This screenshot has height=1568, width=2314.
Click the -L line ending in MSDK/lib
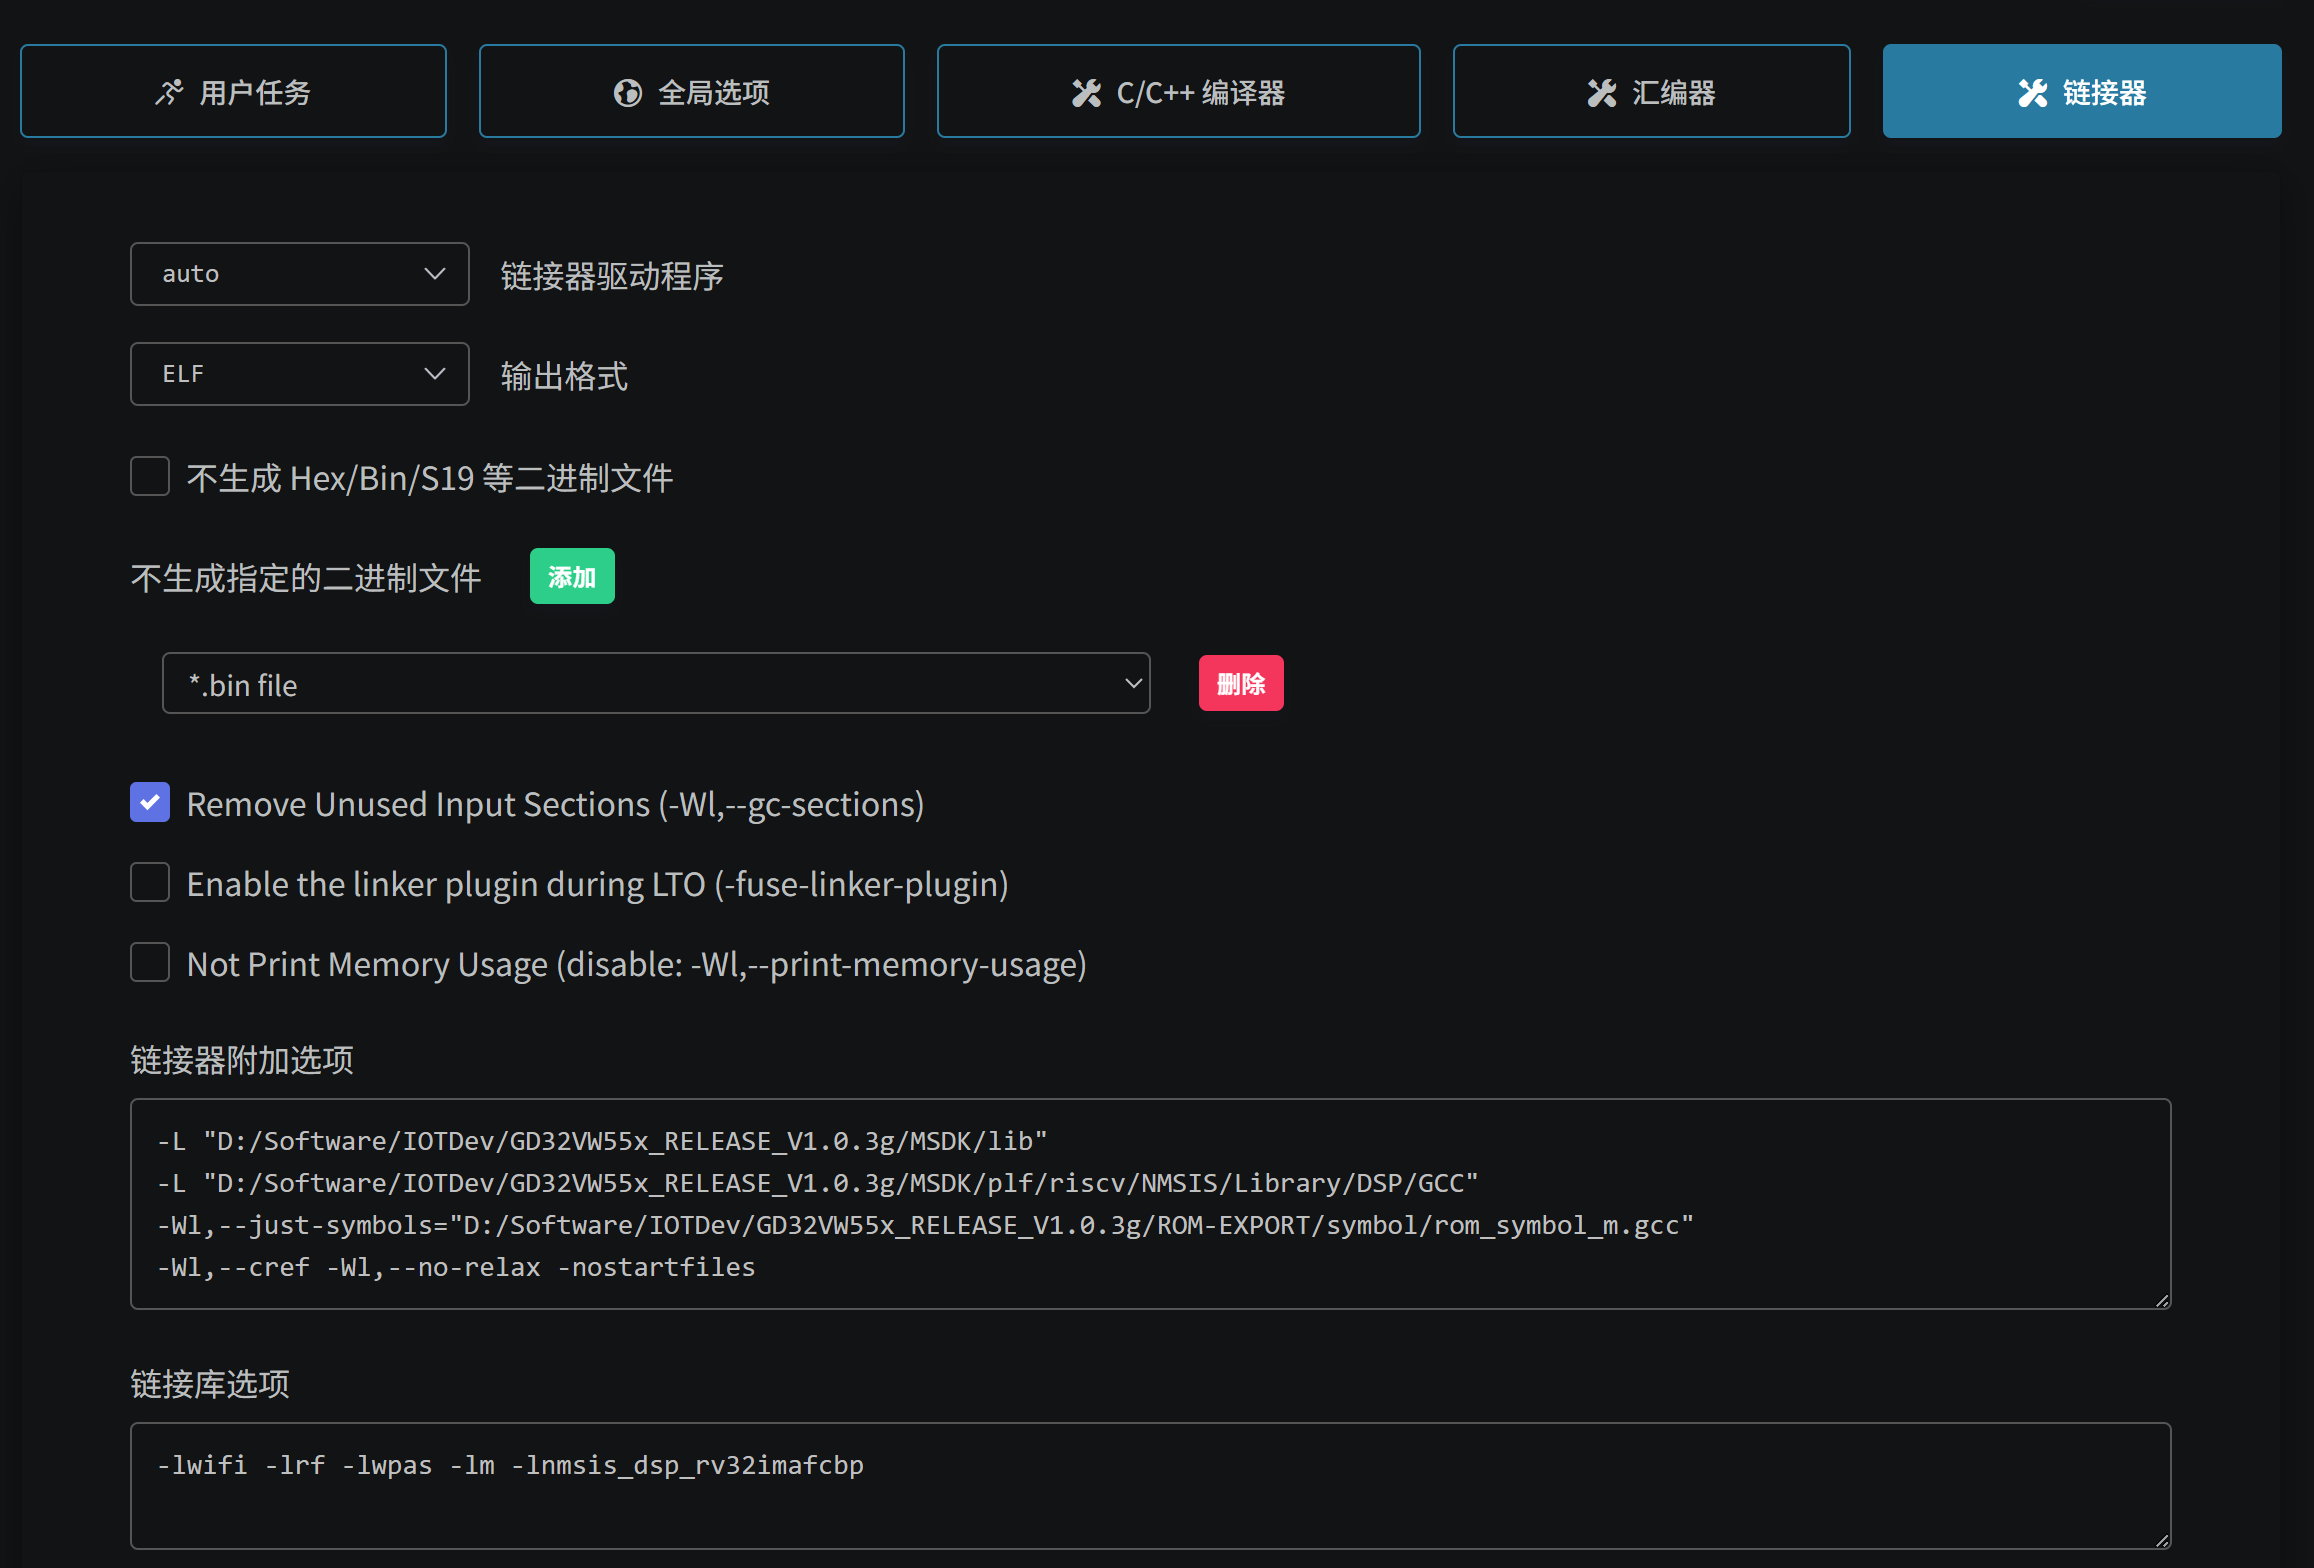[603, 1141]
